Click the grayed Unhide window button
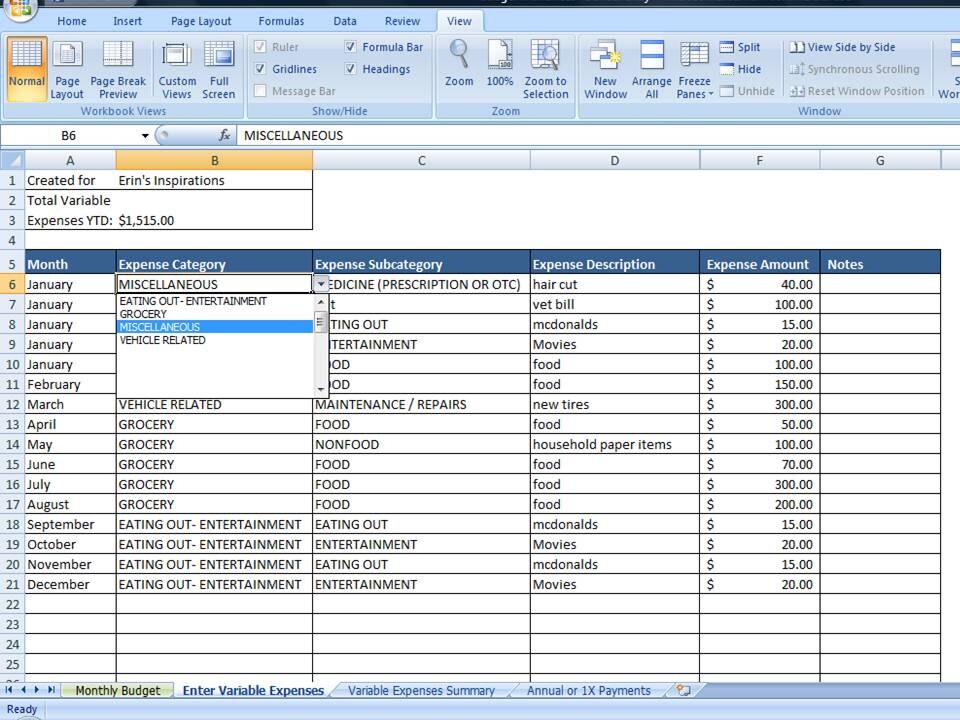The image size is (960, 720). pyautogui.click(x=748, y=91)
